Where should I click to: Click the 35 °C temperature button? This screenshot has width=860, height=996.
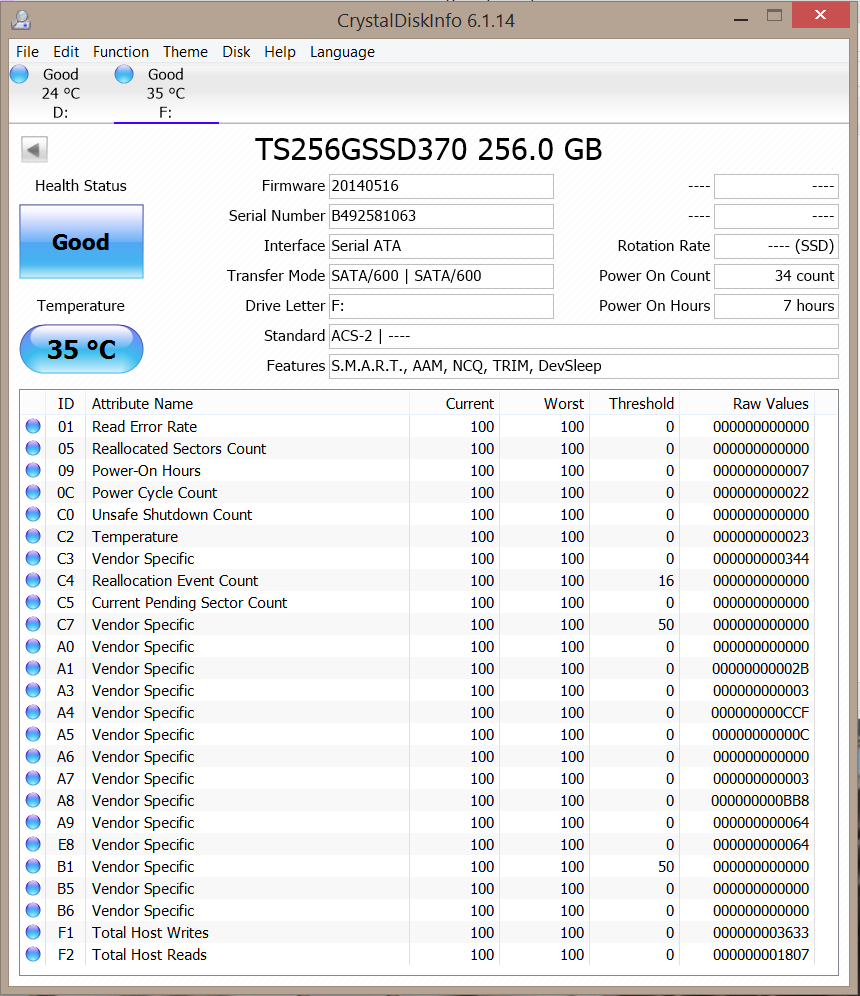[x=81, y=349]
